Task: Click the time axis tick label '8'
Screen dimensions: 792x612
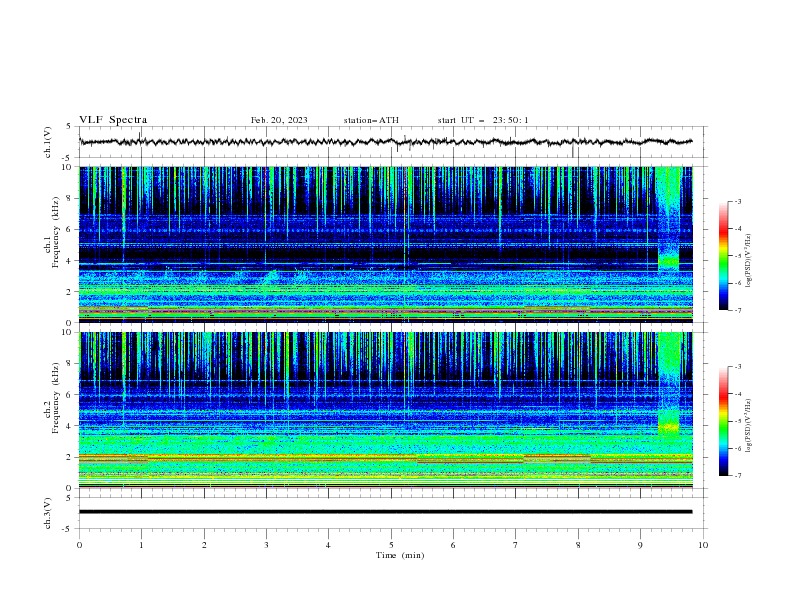Action: [578, 545]
